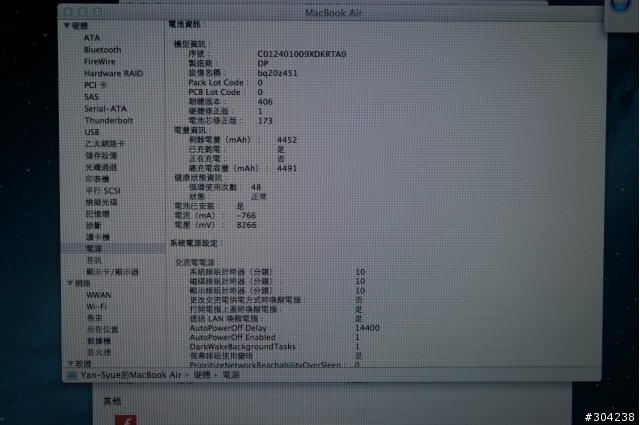Select Bluetooth in the sidebar

tap(102, 50)
